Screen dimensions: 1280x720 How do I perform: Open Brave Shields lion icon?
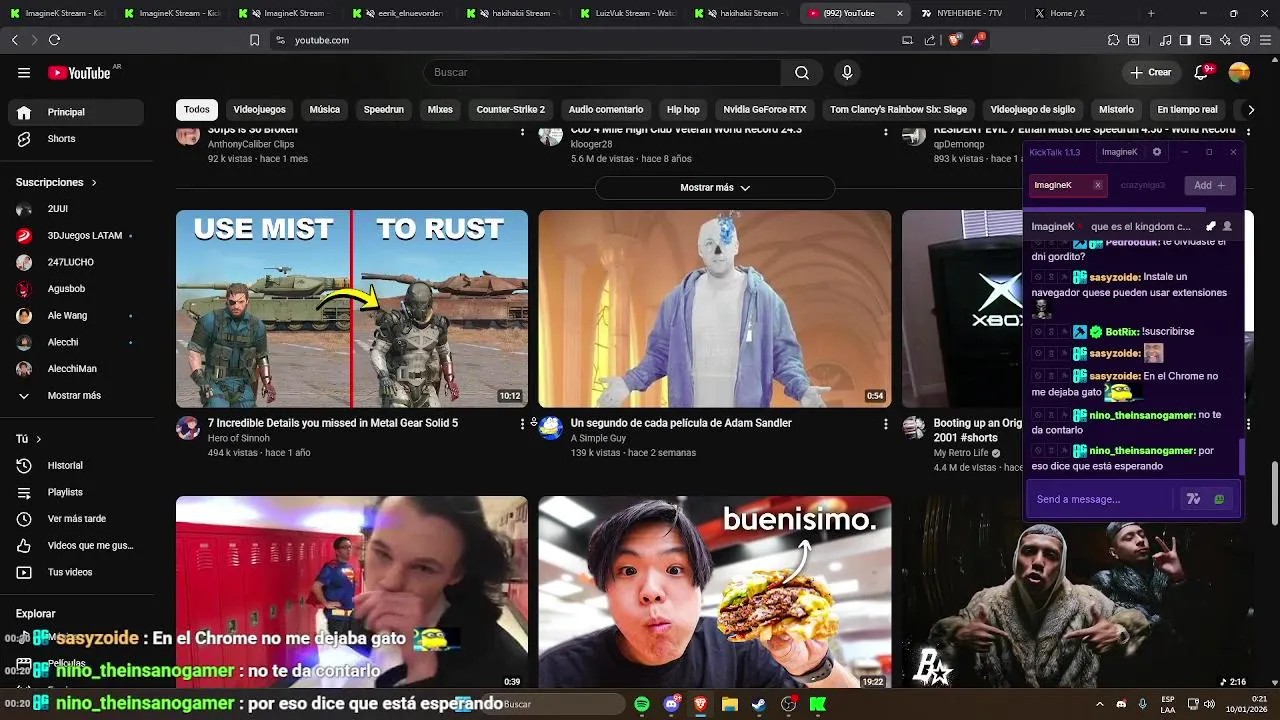[954, 40]
